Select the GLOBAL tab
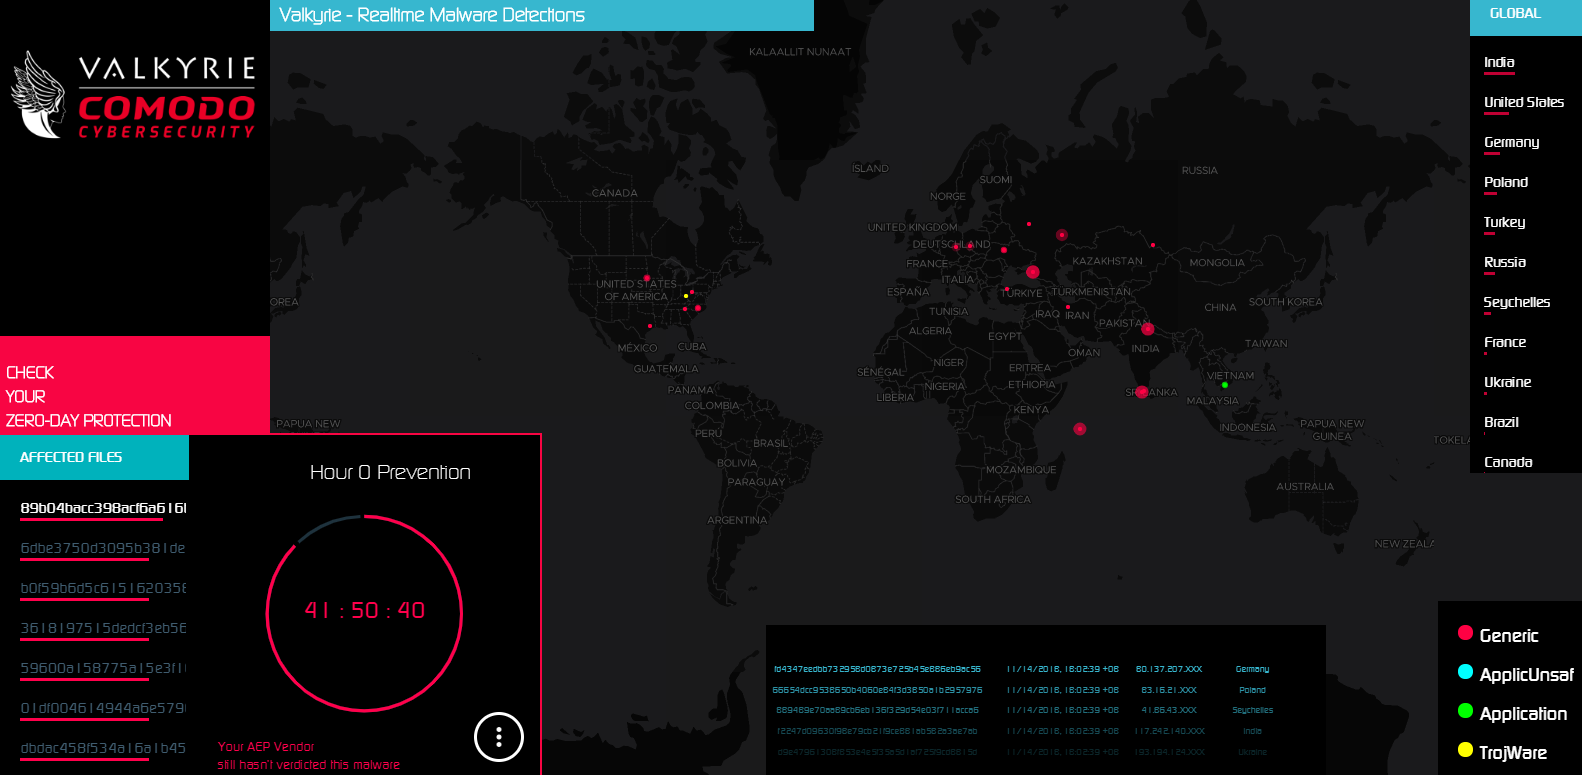This screenshot has height=775, width=1582. [1526, 17]
